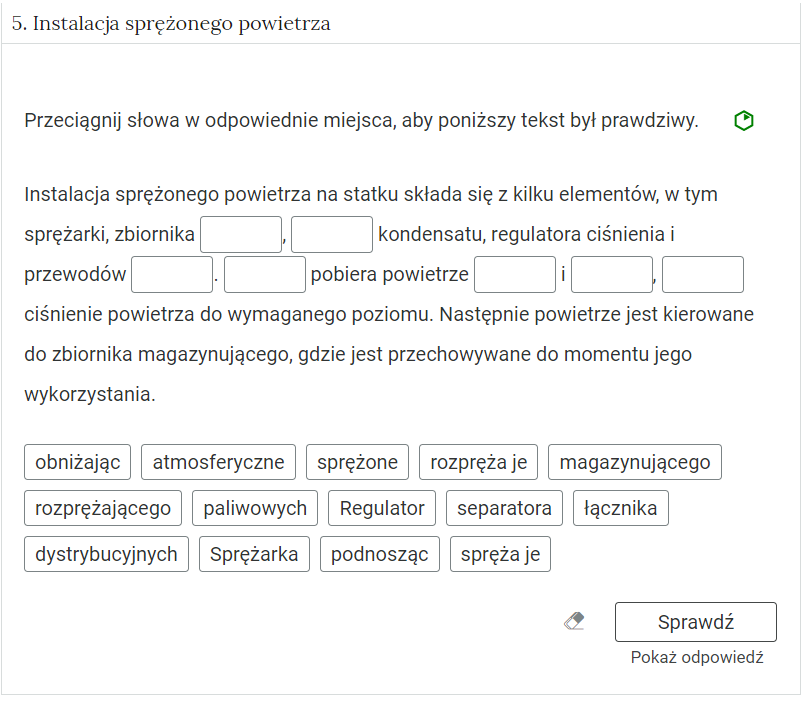Select the word chip 'Sprężarka'

pyautogui.click(x=253, y=554)
